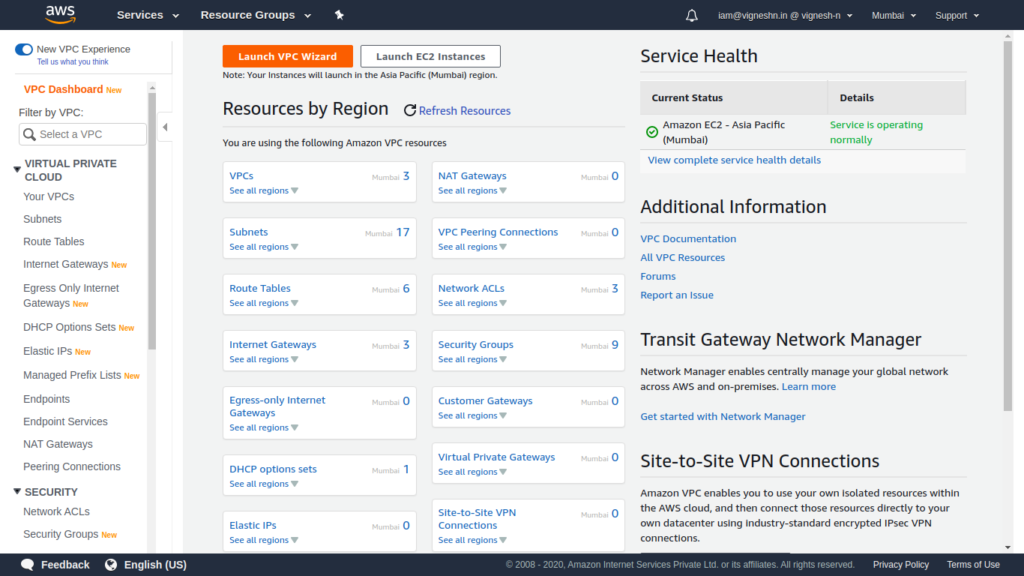1024x576 pixels.
Task: Expand See all regions under VPCs
Action: (x=264, y=191)
